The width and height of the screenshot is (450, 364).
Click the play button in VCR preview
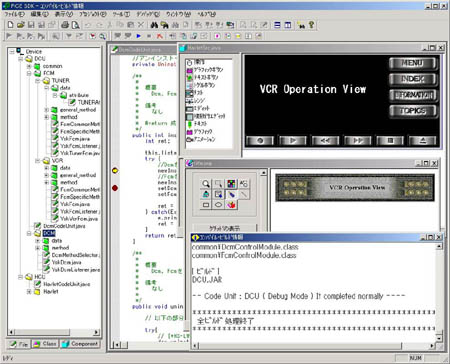tap(292, 141)
